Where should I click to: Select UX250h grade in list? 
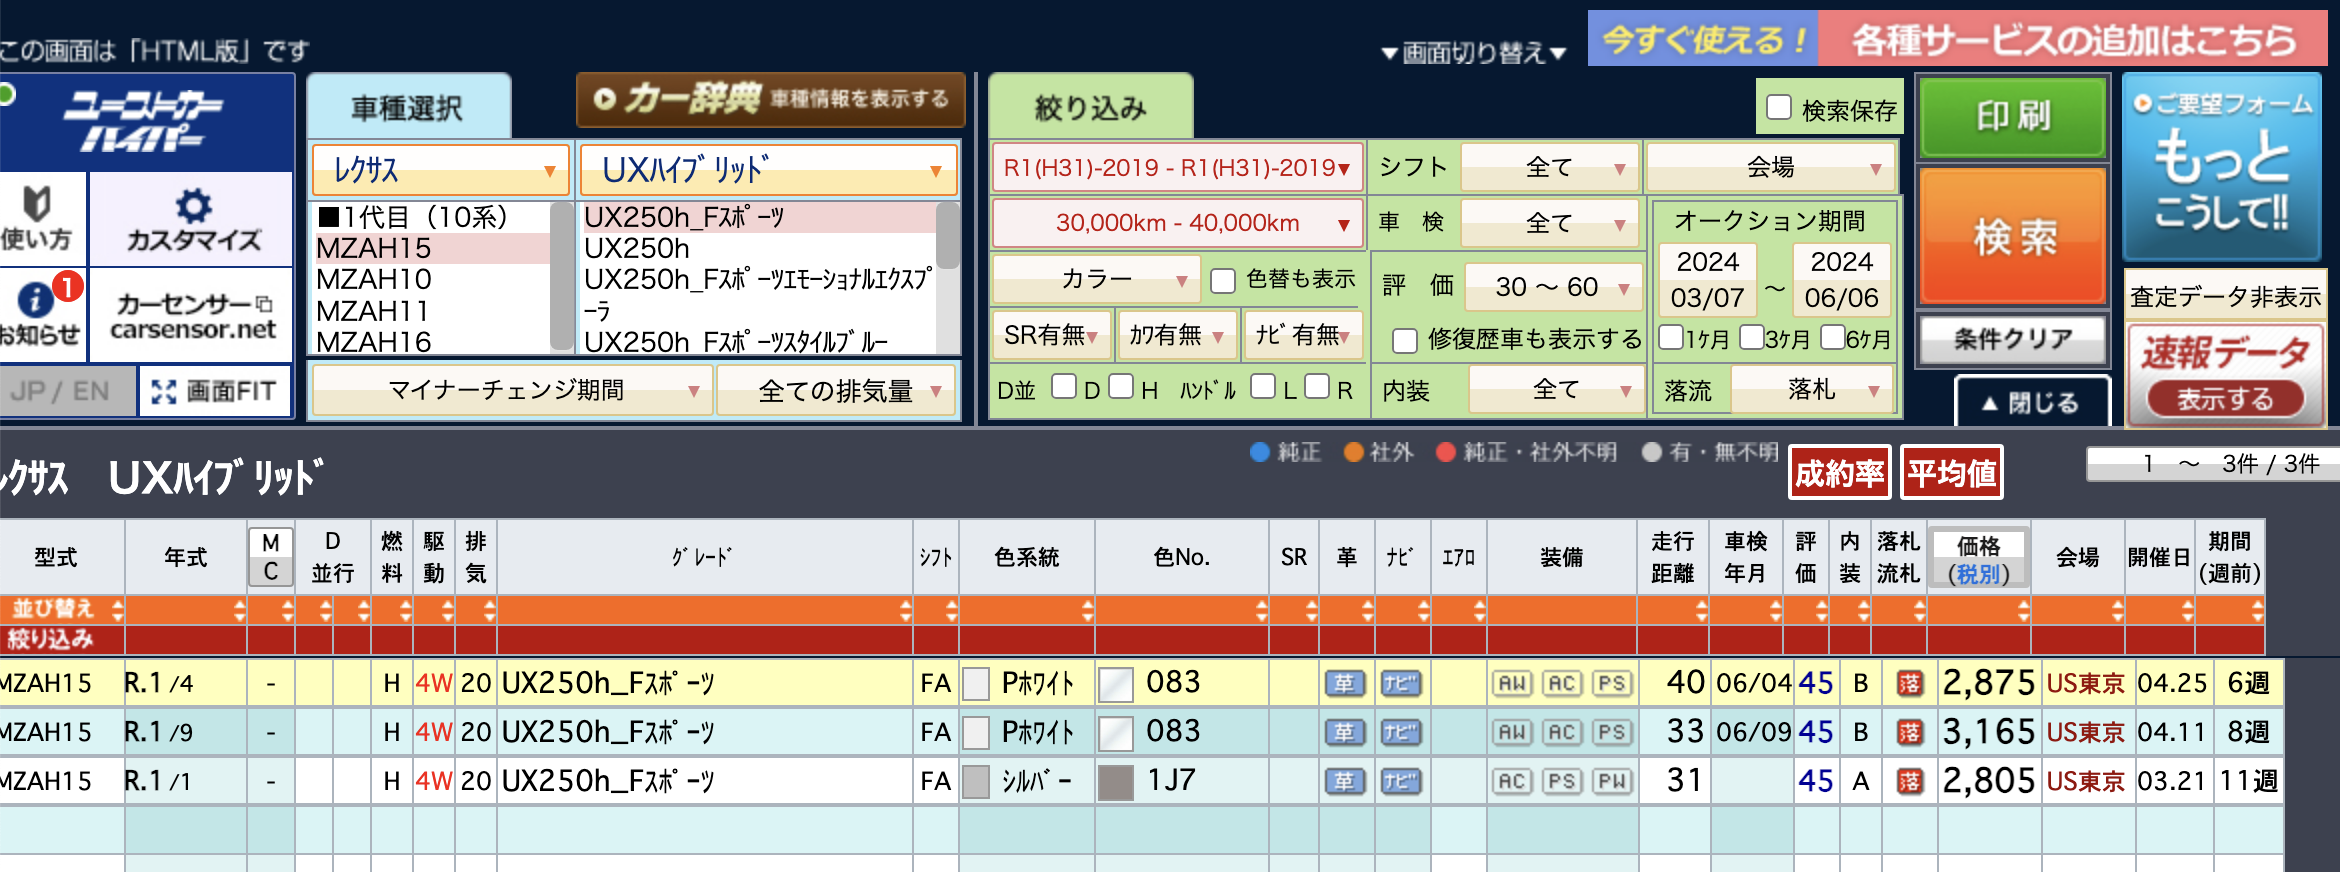coord(637,248)
